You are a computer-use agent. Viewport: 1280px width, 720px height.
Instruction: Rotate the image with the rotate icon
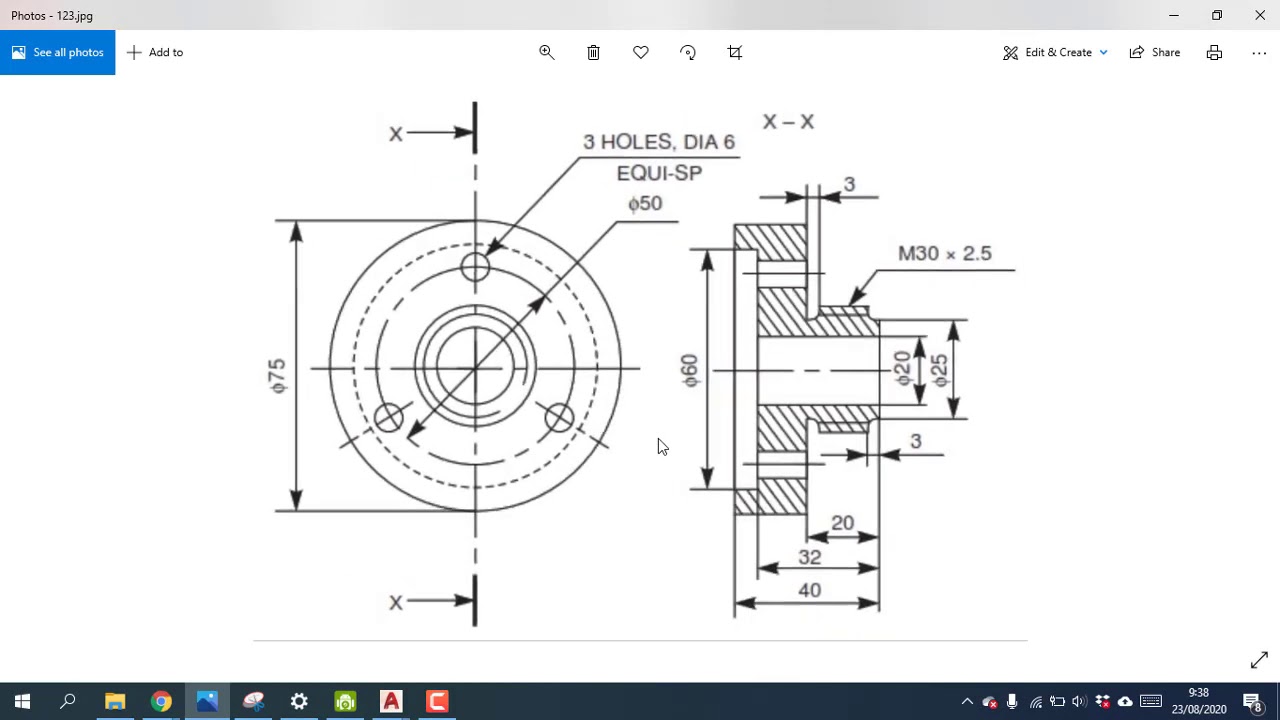pyautogui.click(x=687, y=52)
